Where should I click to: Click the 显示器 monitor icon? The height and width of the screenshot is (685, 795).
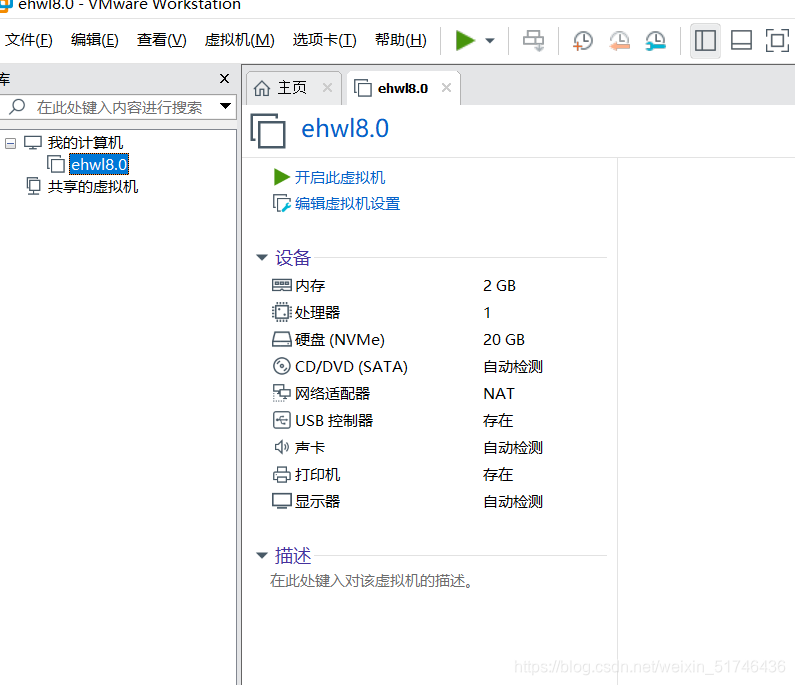(x=281, y=501)
